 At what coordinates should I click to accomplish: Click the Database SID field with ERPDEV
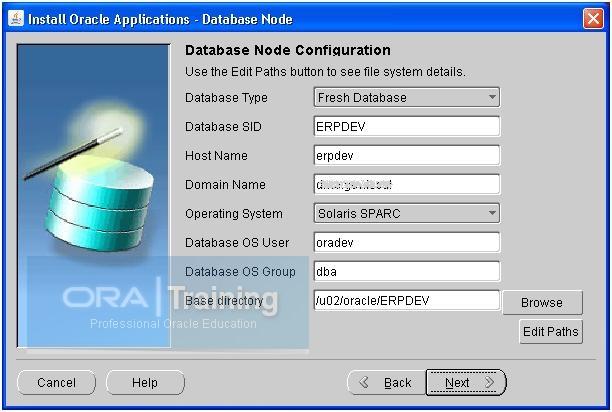[x=407, y=126]
